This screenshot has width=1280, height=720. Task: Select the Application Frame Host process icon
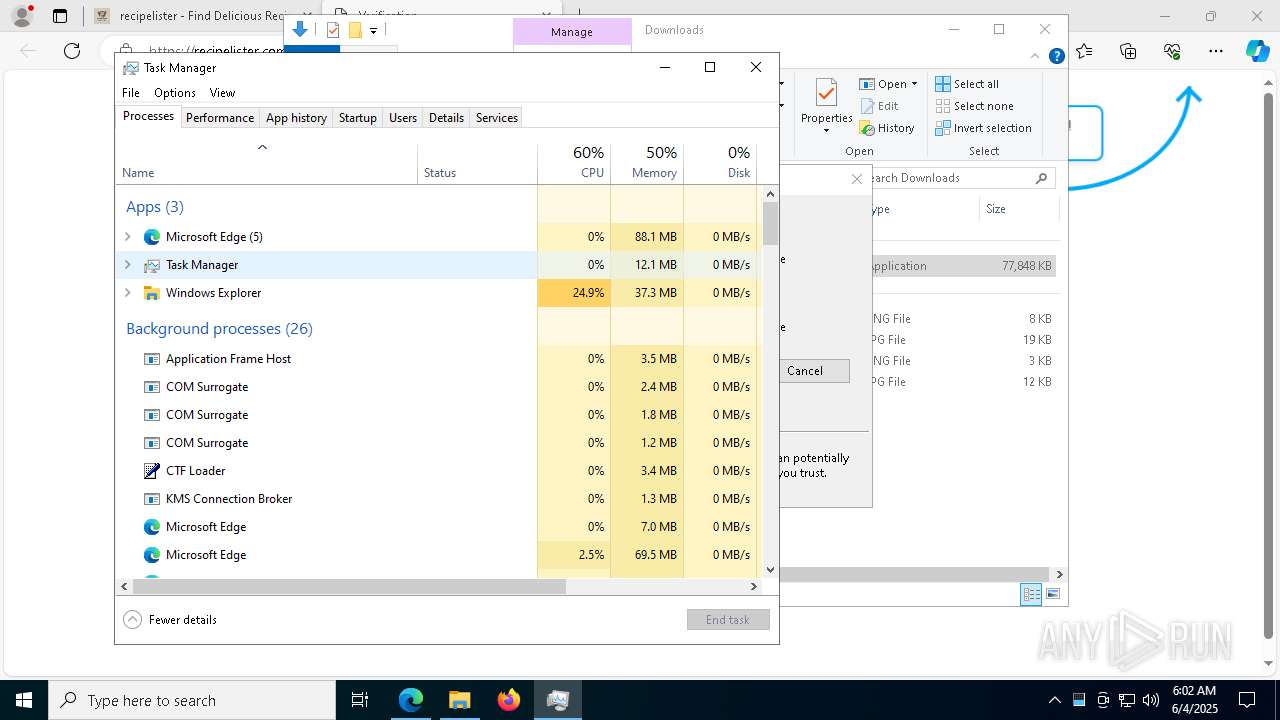coord(152,359)
